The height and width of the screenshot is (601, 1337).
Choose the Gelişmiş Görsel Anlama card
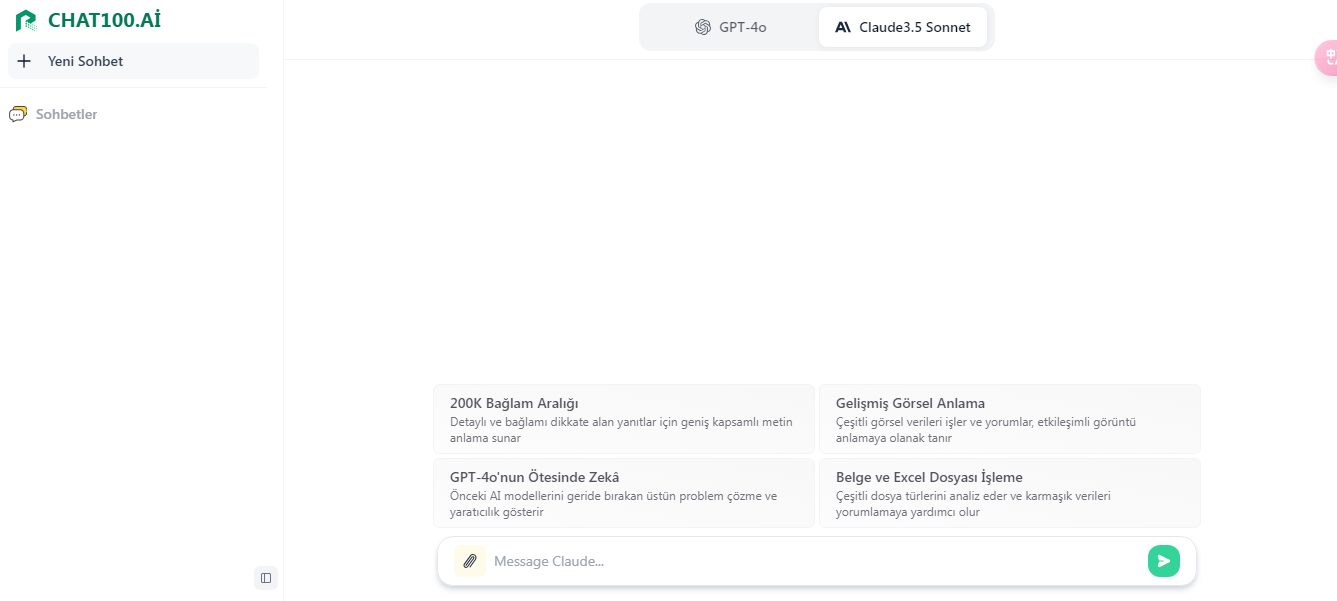click(1010, 419)
